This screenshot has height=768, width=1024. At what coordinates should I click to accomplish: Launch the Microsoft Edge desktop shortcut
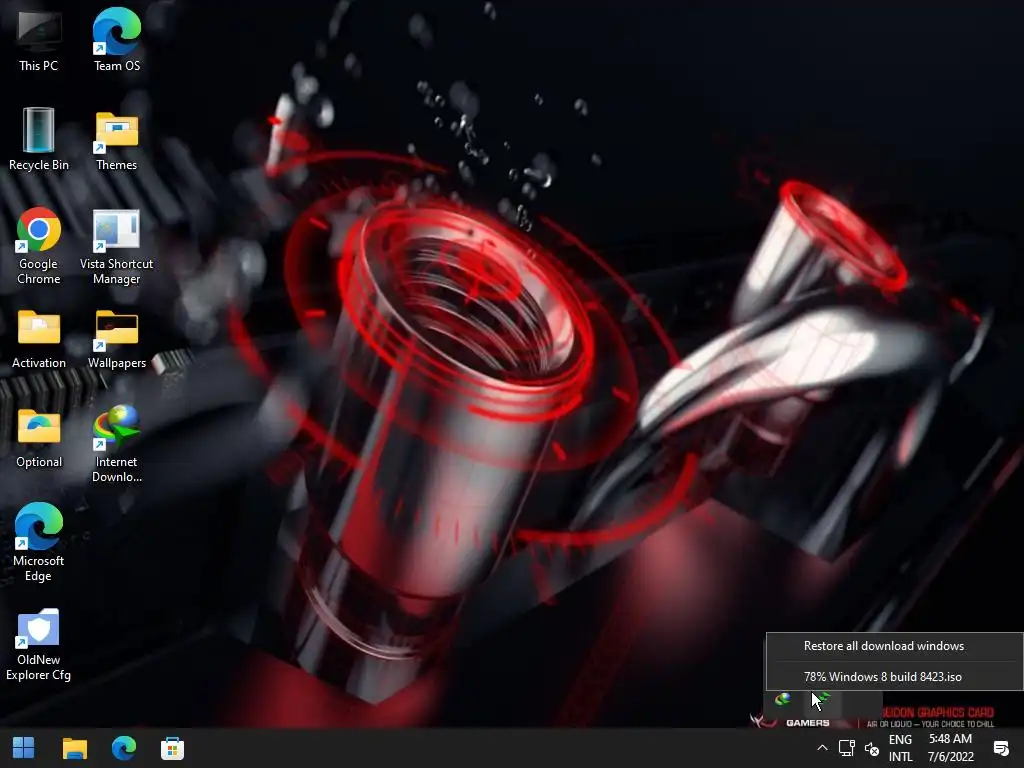[x=39, y=542]
